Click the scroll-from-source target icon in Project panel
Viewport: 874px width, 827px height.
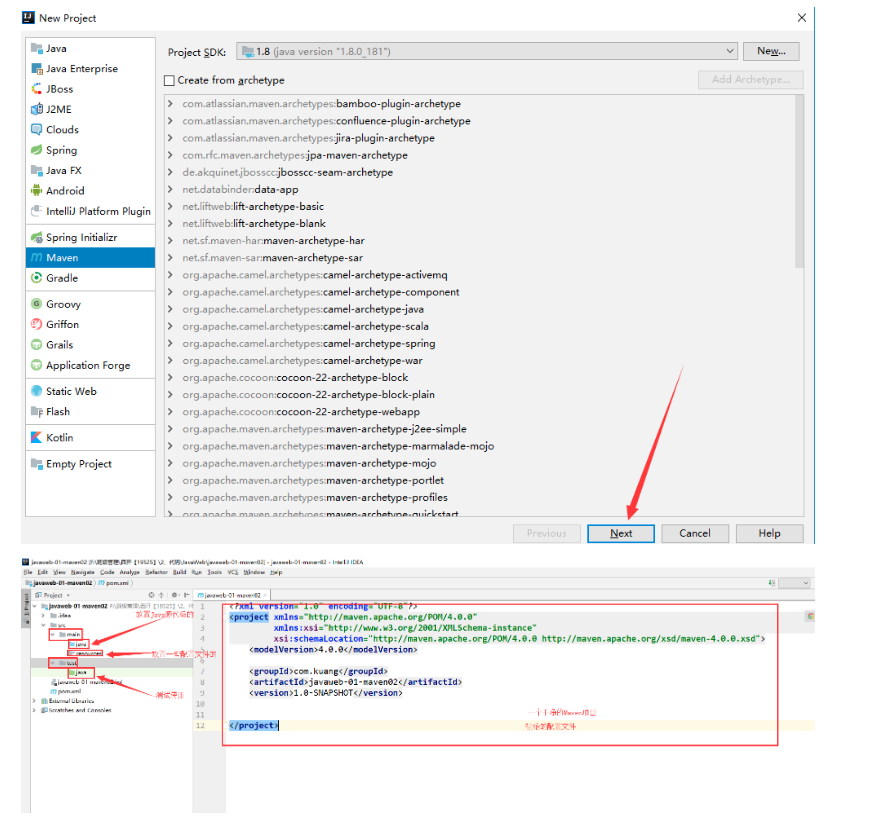pos(151,595)
